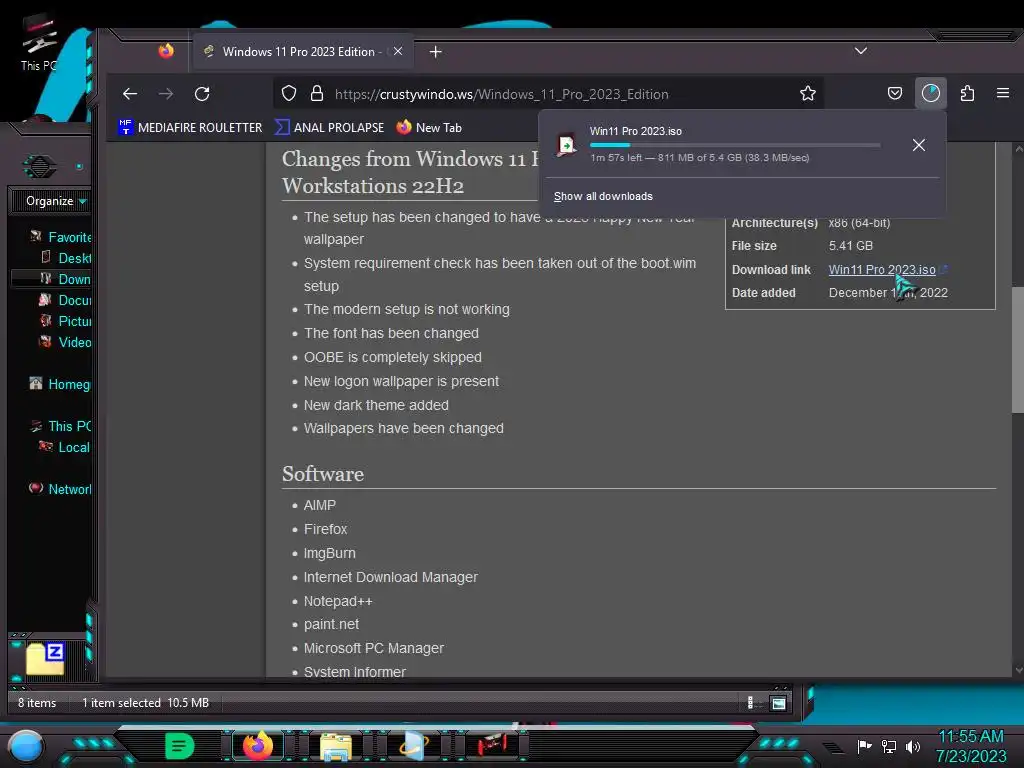
Task: Open the Pocket save icon
Action: tap(895, 93)
